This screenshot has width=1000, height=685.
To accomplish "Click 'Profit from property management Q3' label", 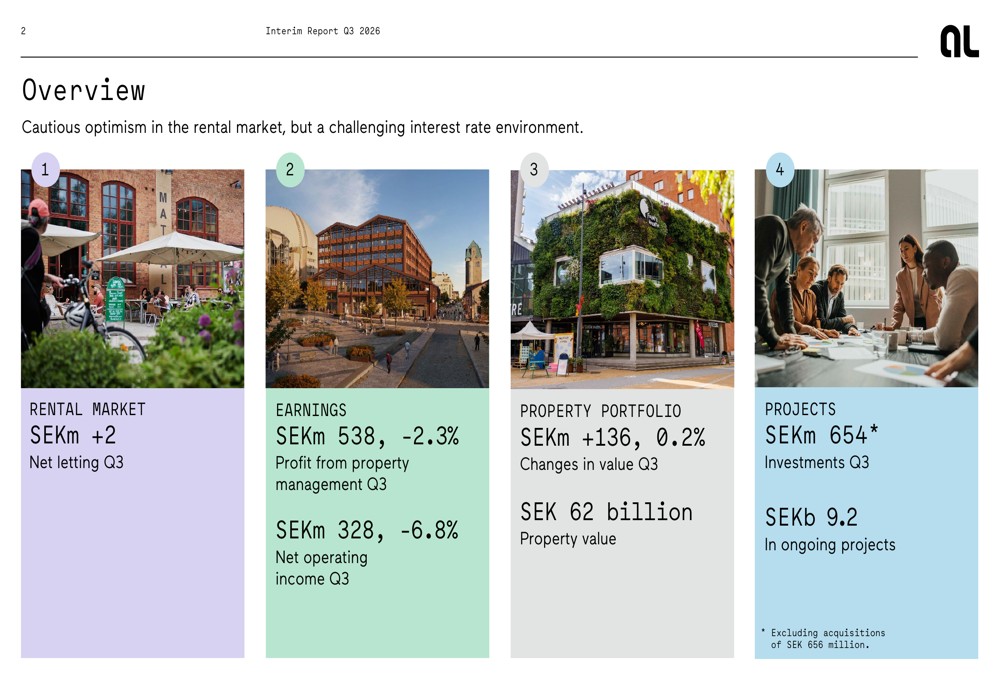I will pyautogui.click(x=342, y=474).
